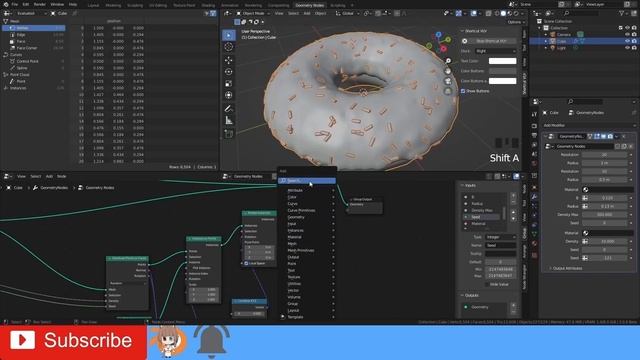Click the Zoom magnifier gizmo in viewport

click(x=448, y=60)
